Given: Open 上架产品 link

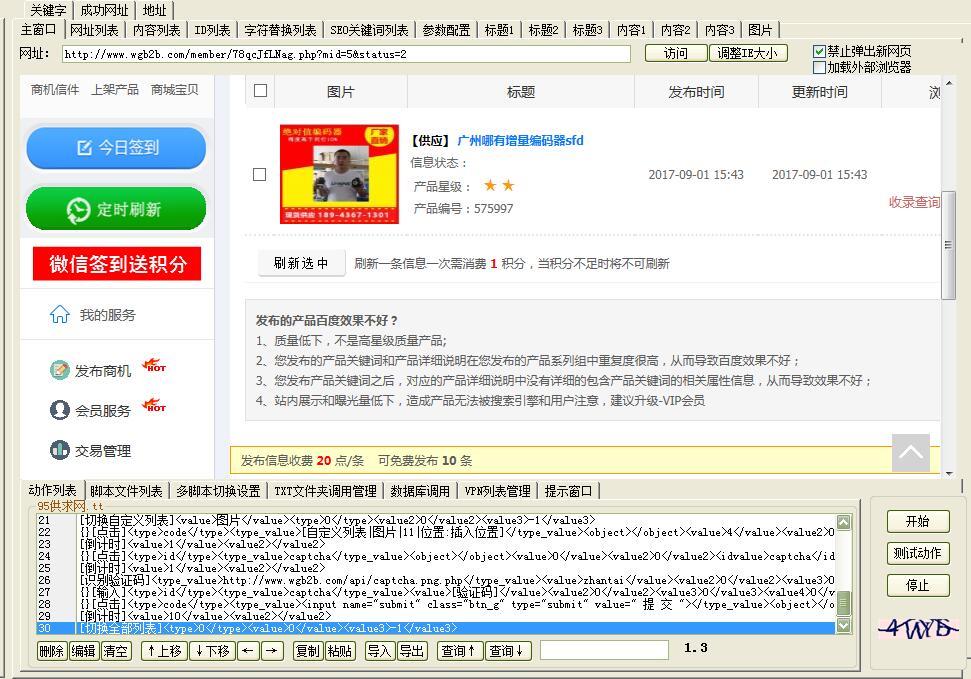Looking at the screenshot, I should (115, 90).
